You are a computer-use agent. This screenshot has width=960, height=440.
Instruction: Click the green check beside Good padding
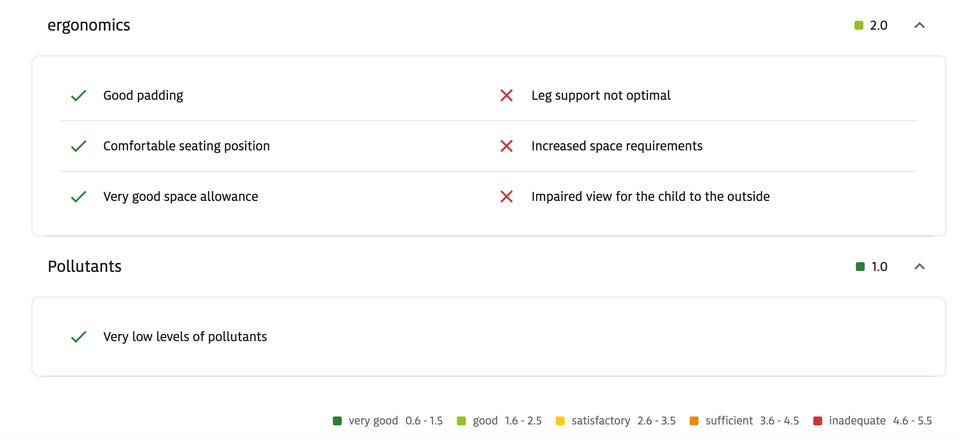(78, 96)
